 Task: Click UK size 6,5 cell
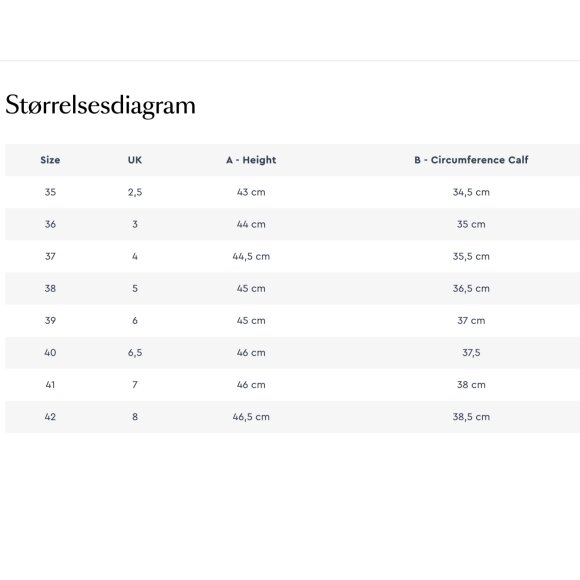pyautogui.click(x=135, y=353)
